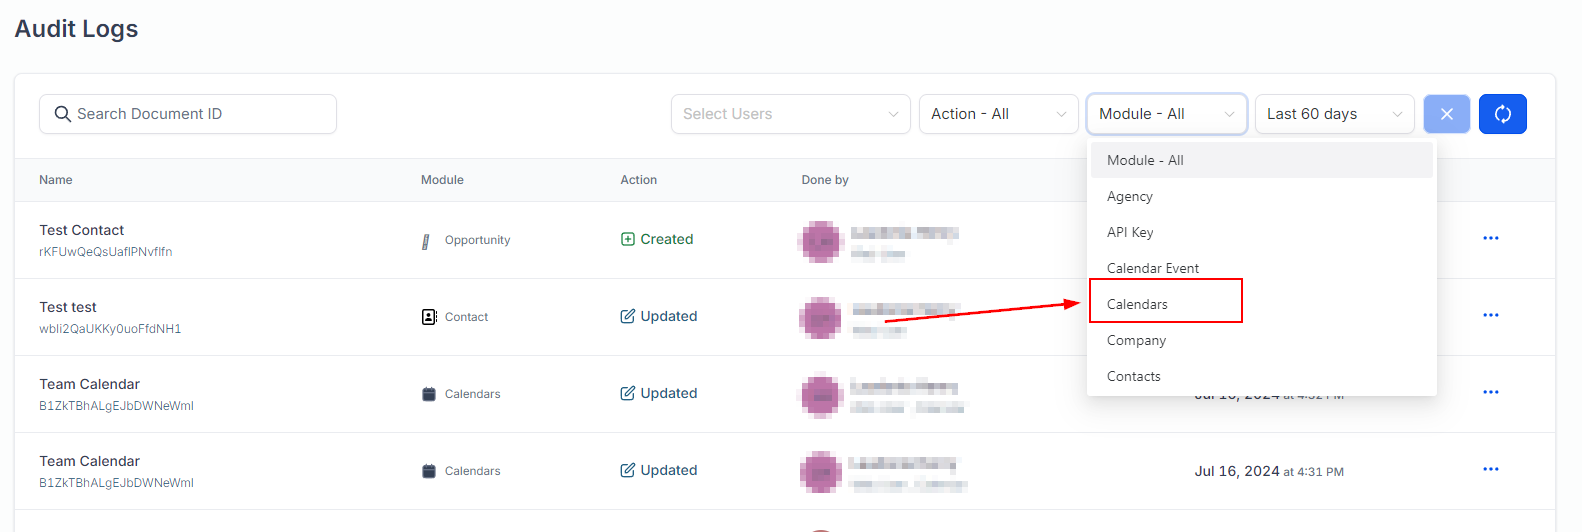Click the blue refresh icon button
The width and height of the screenshot is (1582, 532).
1502,114
